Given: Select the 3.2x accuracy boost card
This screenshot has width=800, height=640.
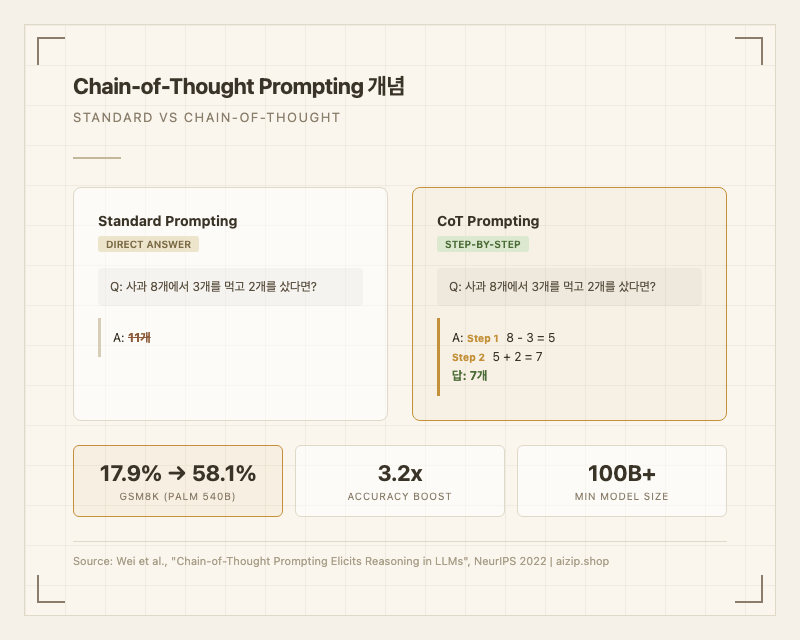Looking at the screenshot, I should click(400, 481).
